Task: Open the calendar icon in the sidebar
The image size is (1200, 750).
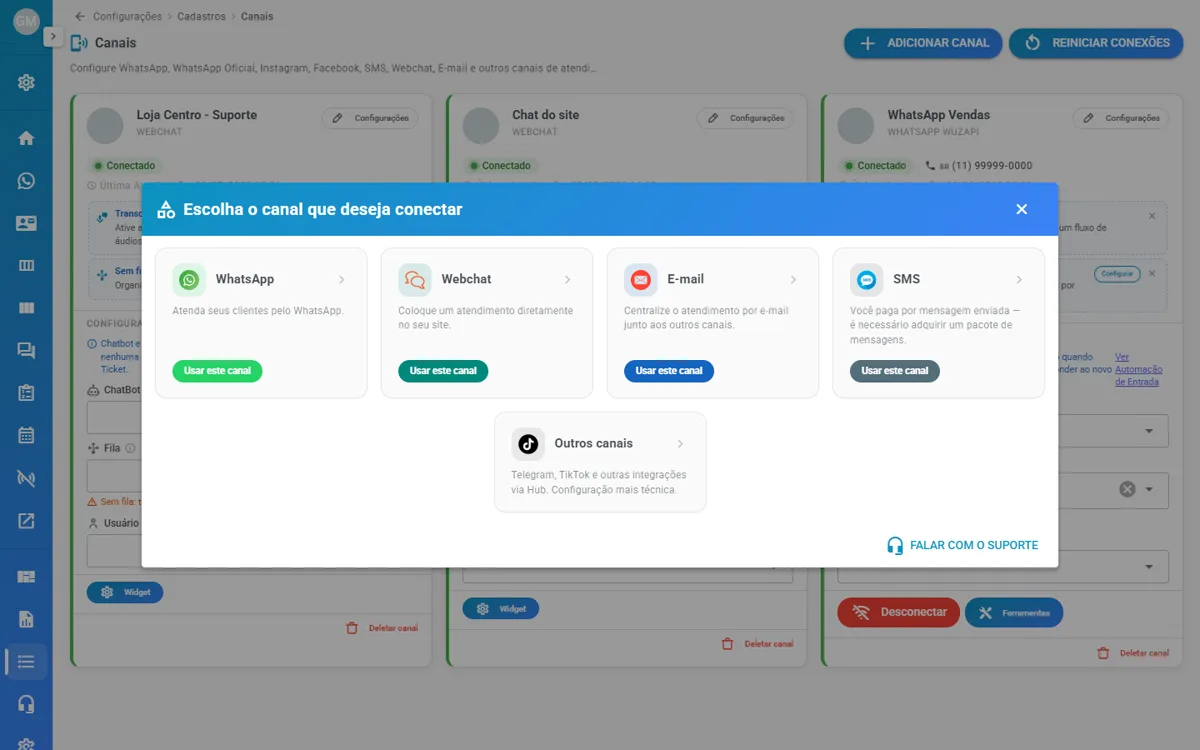Action: click(26, 435)
